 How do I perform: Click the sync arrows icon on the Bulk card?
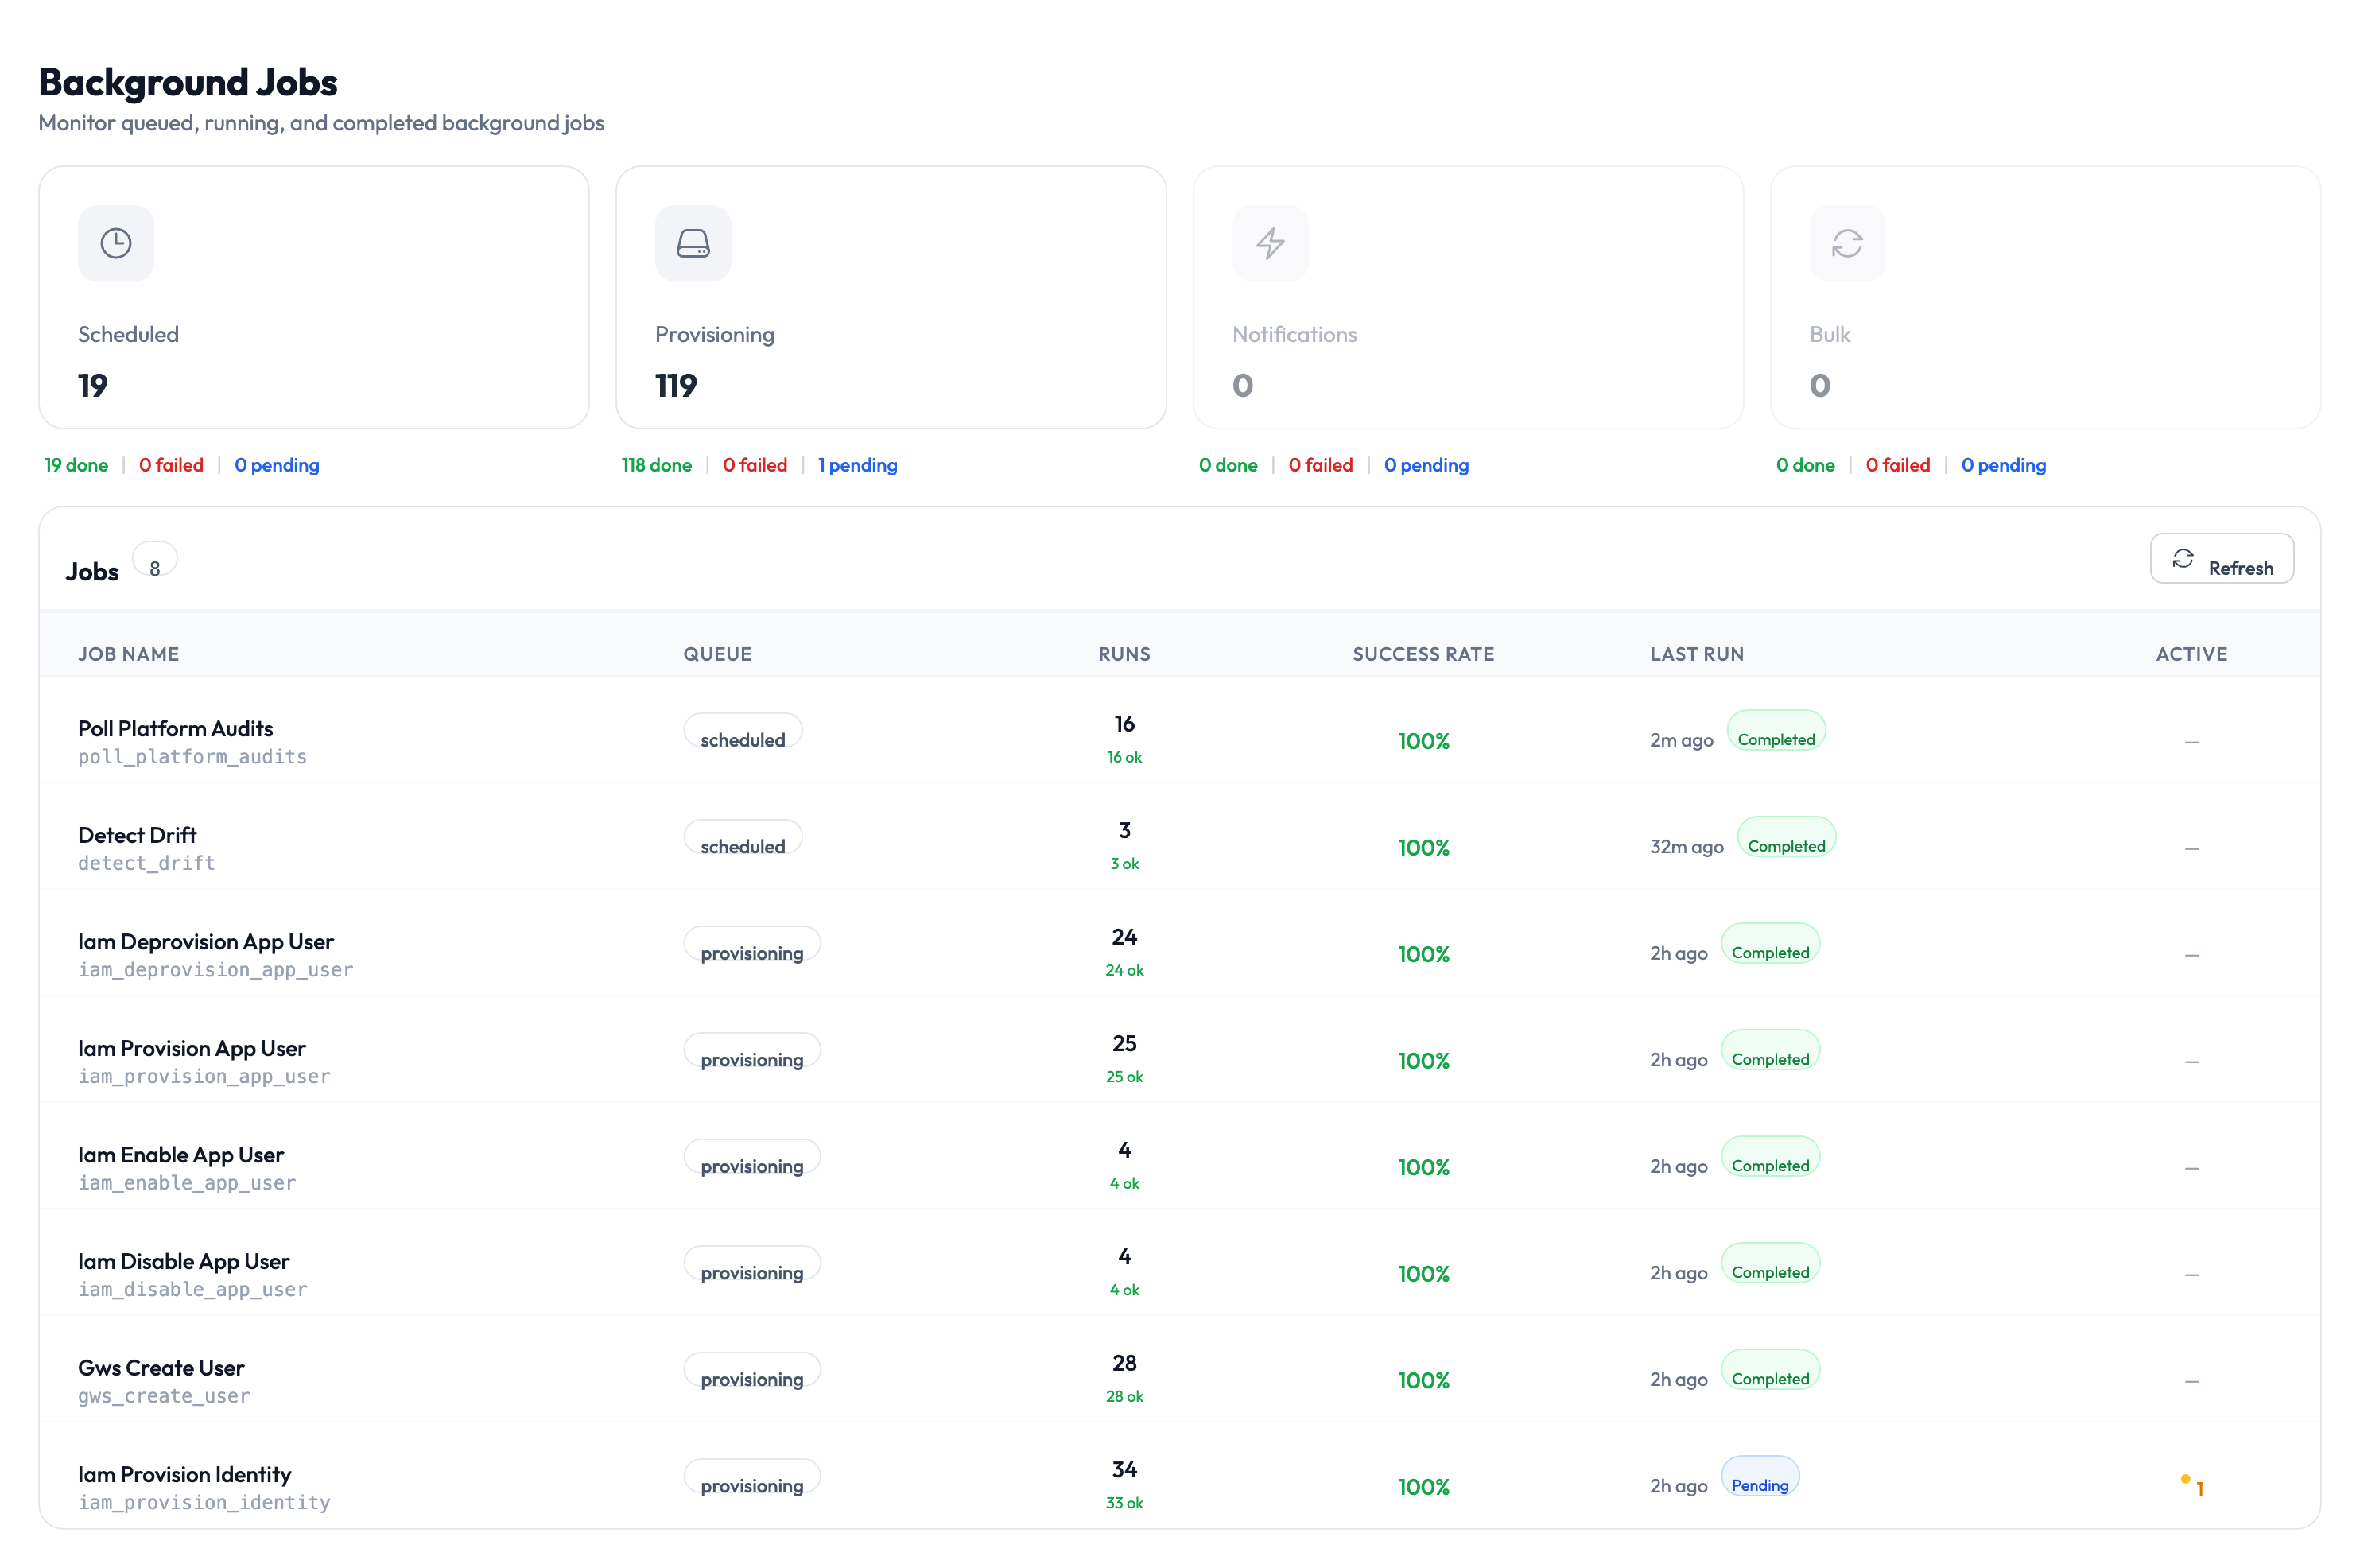1846,242
